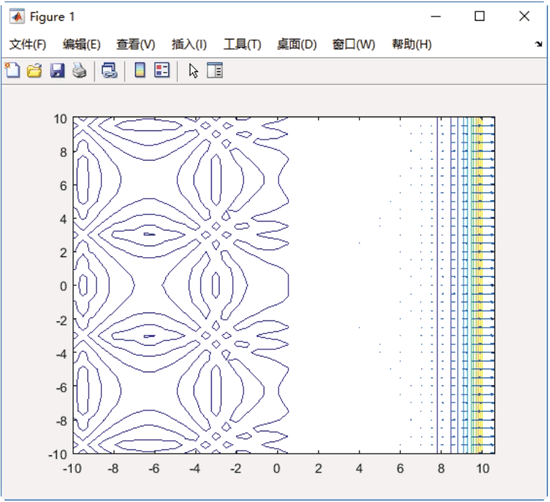Click inside the contour plot axes area
Viewport: 550px width, 502px height.
(x=284, y=285)
